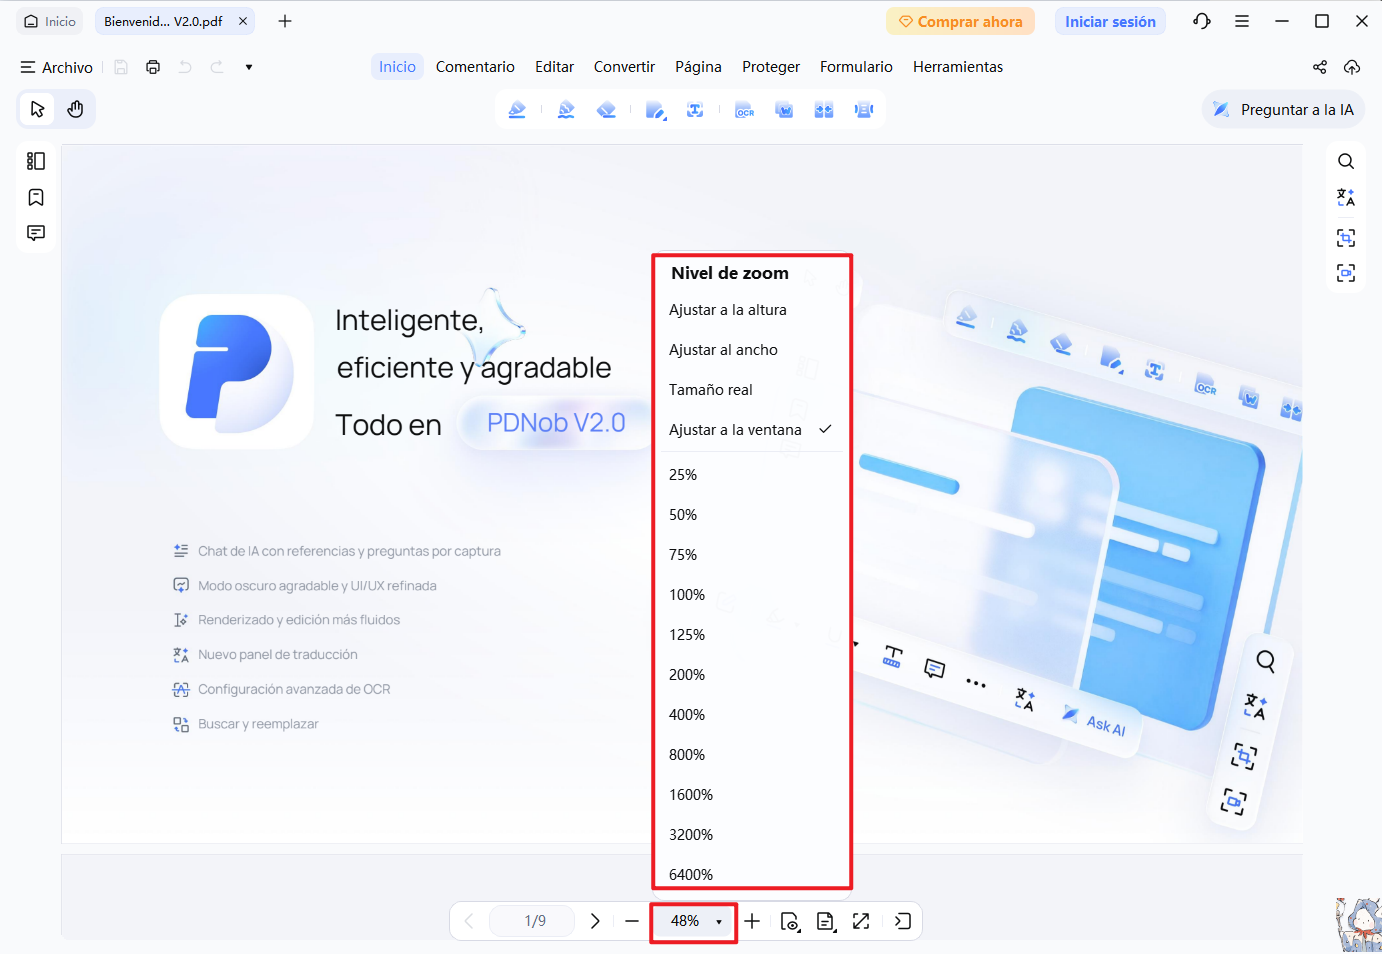Go to the previous page arrow
This screenshot has height=954, width=1382.
click(x=469, y=921)
